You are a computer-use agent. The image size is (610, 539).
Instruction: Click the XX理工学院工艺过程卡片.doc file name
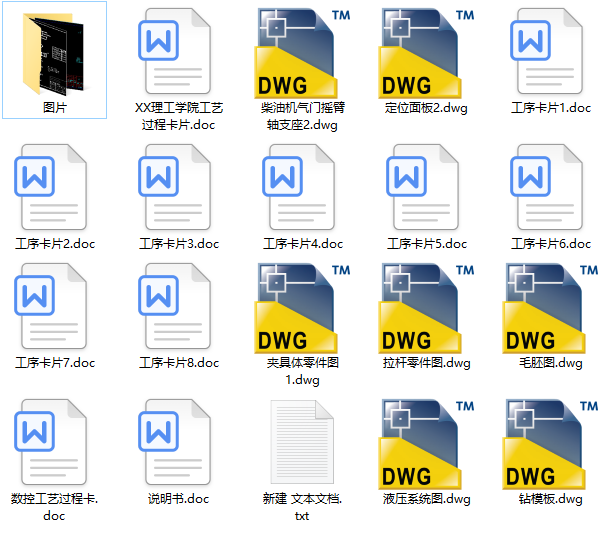click(x=179, y=116)
